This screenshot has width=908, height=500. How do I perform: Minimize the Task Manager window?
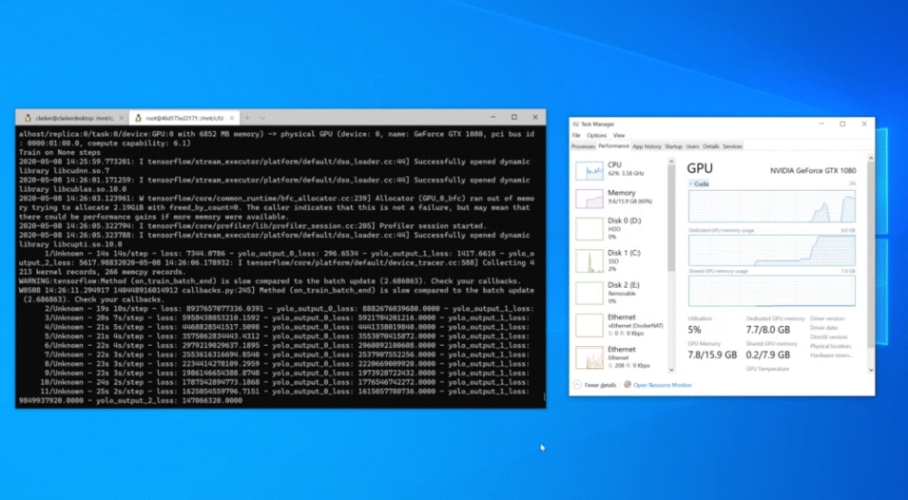821,124
